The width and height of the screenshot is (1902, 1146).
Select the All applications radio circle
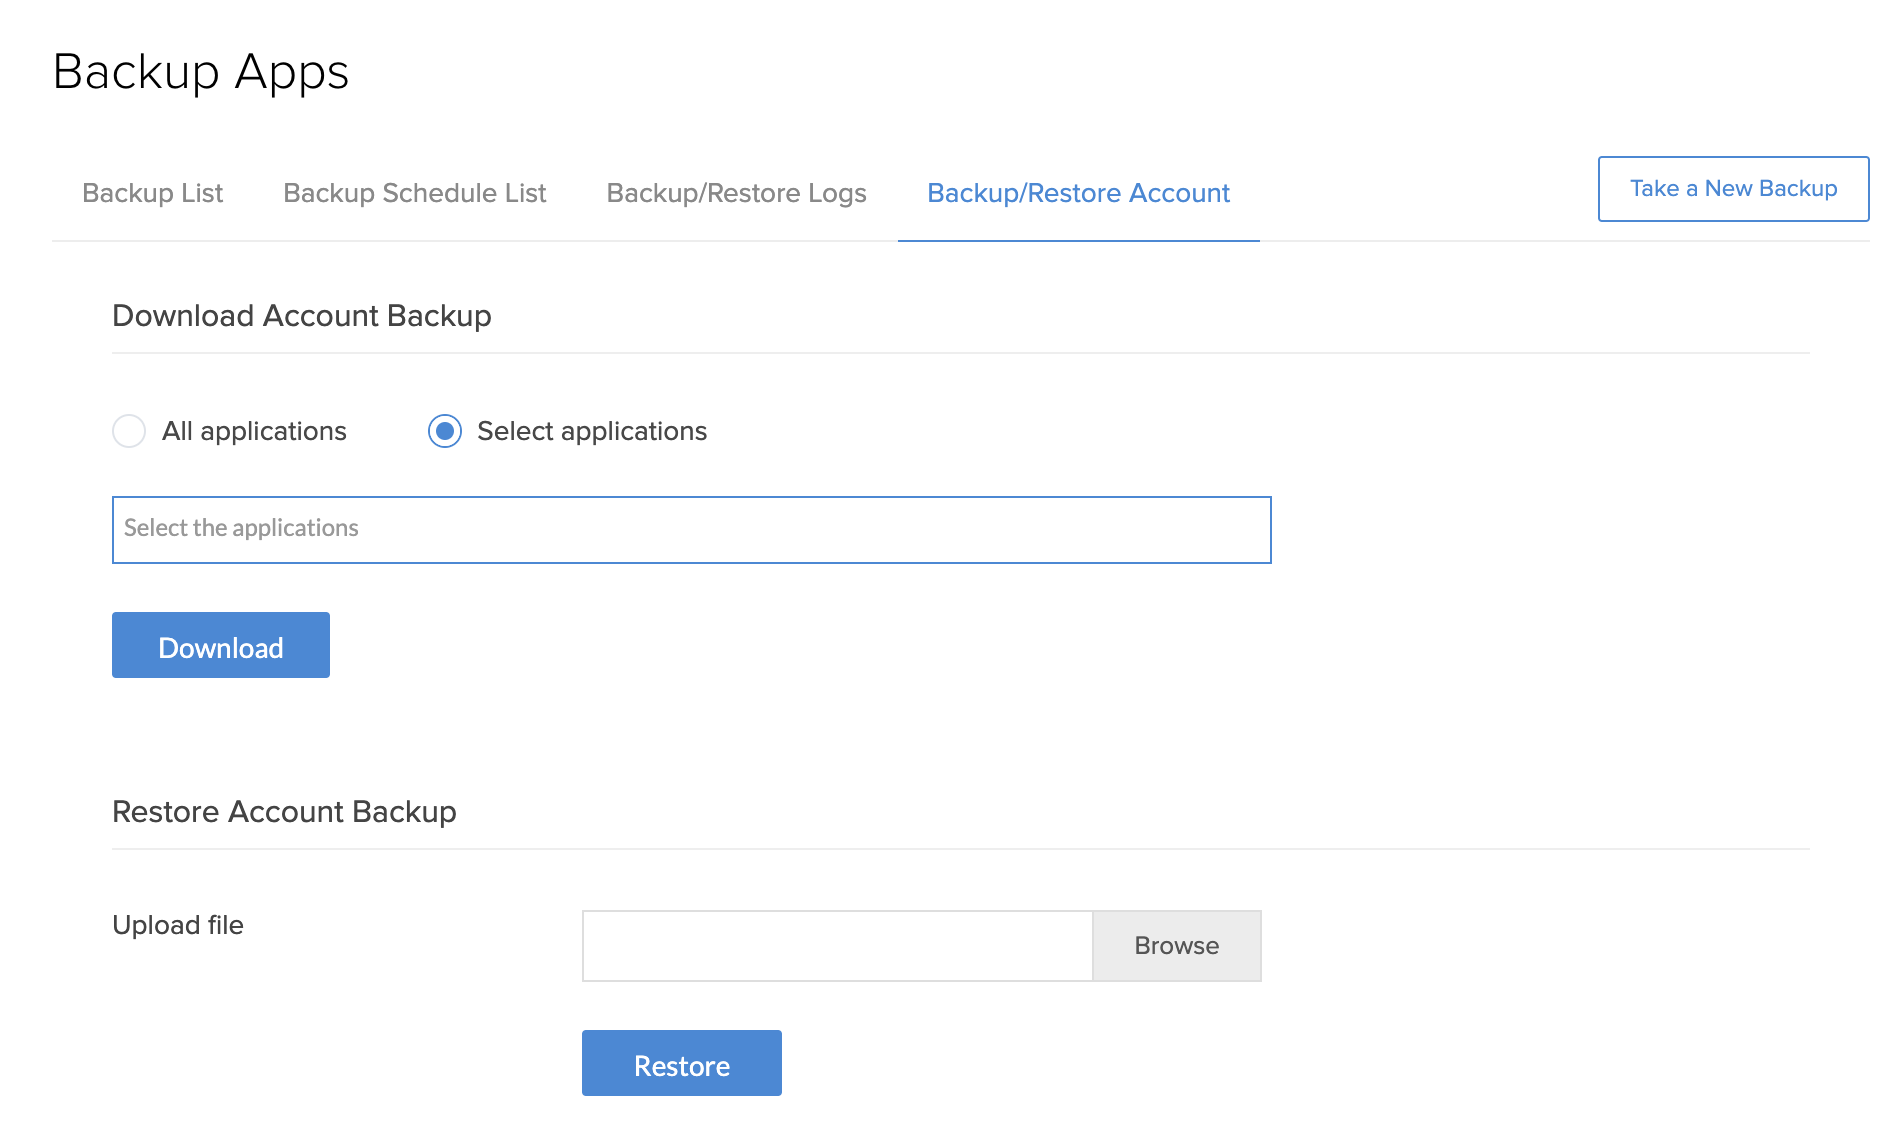click(129, 431)
